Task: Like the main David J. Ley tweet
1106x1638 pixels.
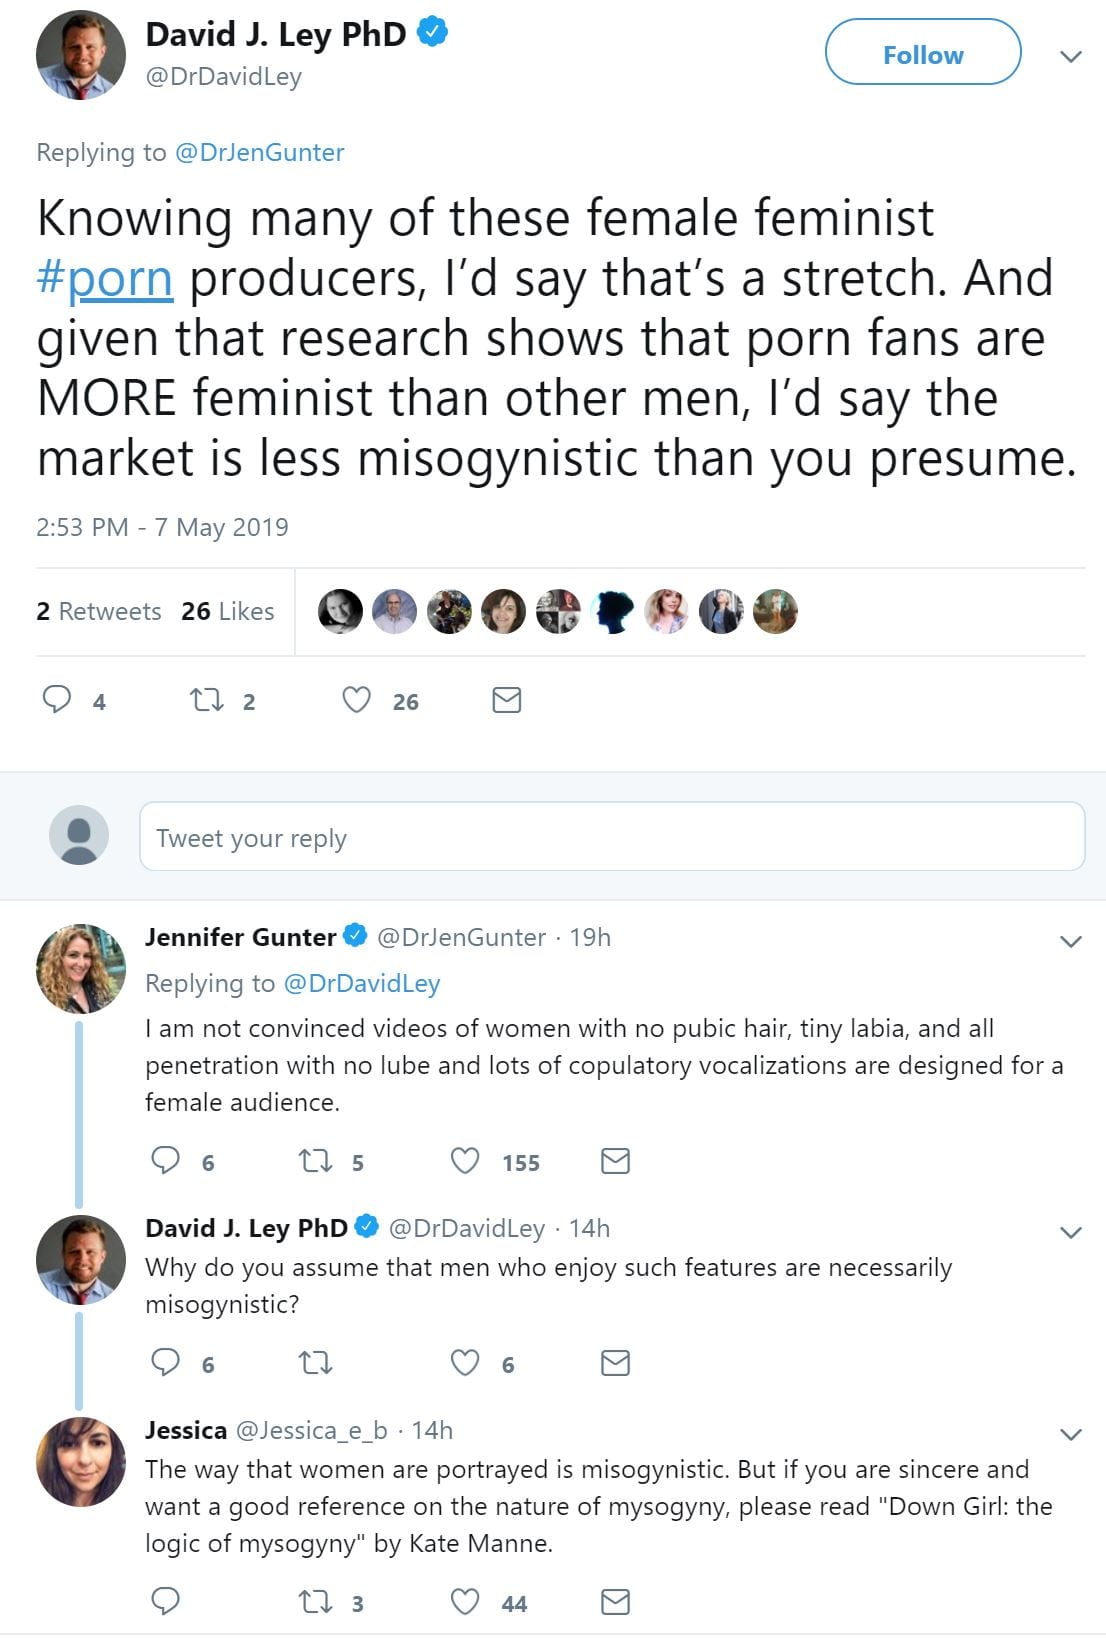Action: (x=357, y=700)
